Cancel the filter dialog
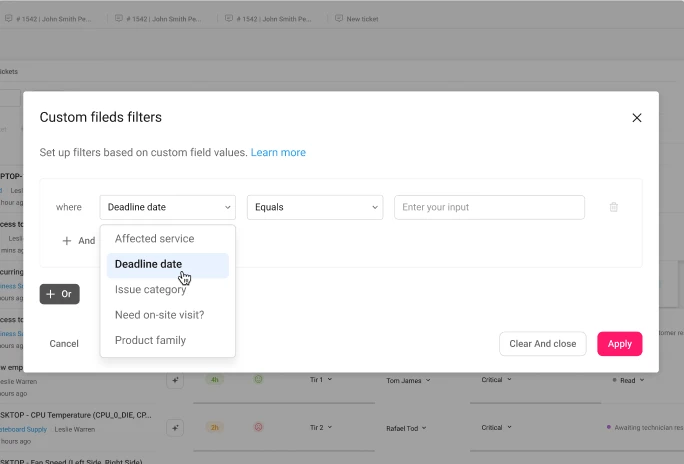This screenshot has height=464, width=684. [x=64, y=344]
